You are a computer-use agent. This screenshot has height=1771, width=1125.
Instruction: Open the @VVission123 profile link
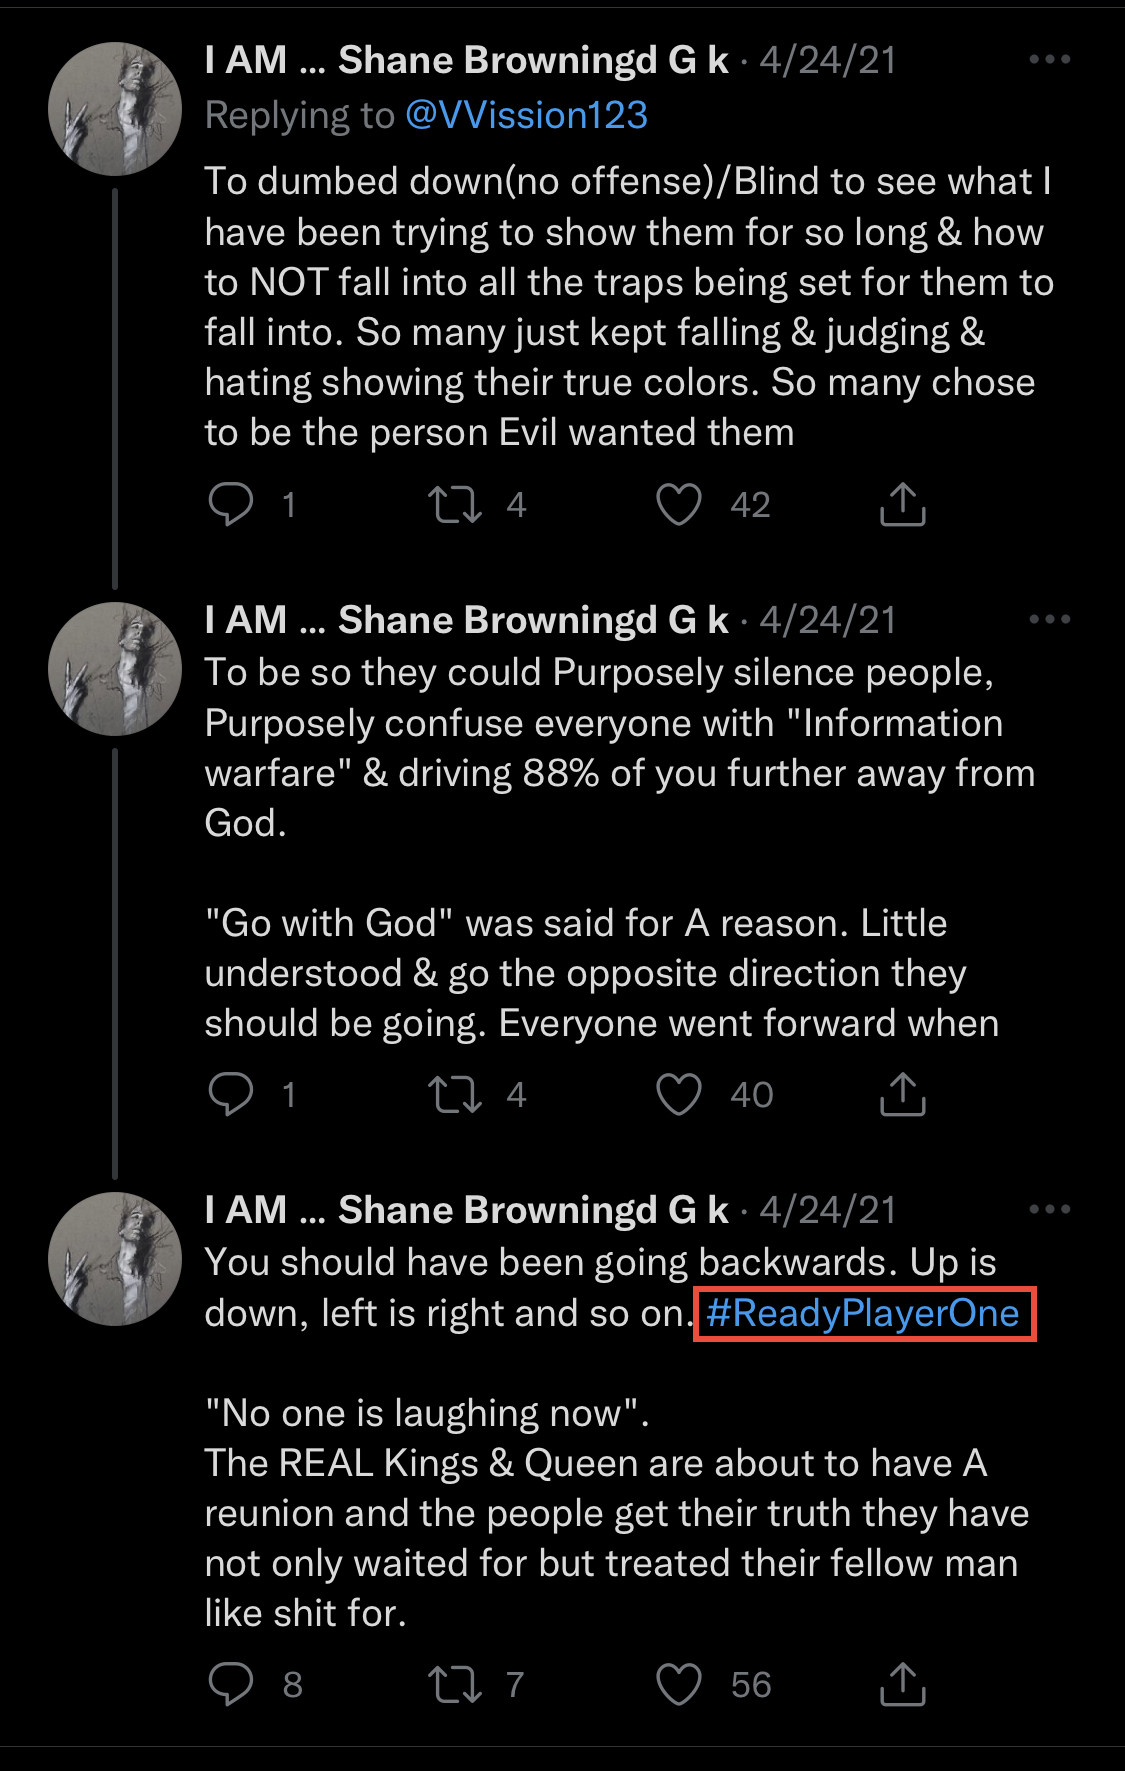point(526,116)
